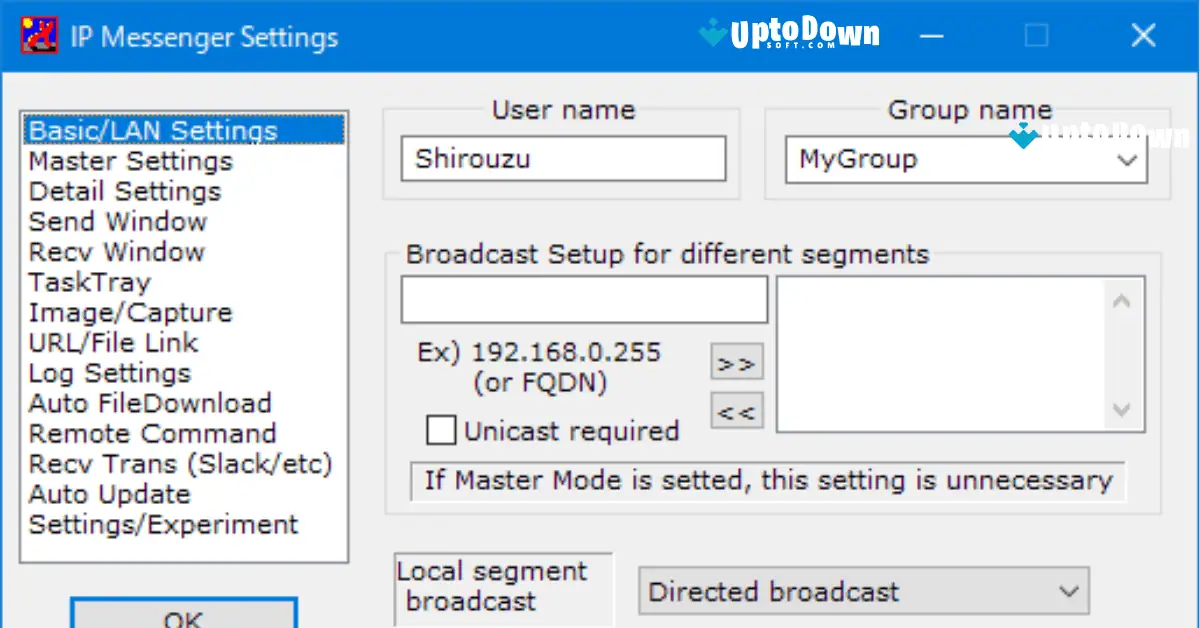Select Detail Settings in the settings list
Viewport: 1200px width, 628px height.
[125, 191]
